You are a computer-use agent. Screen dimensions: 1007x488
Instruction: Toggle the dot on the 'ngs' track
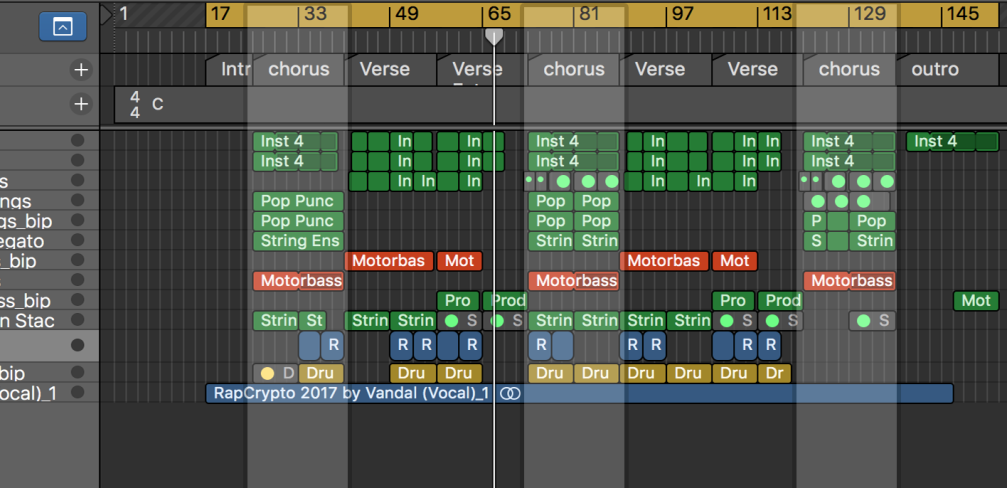pos(77,201)
